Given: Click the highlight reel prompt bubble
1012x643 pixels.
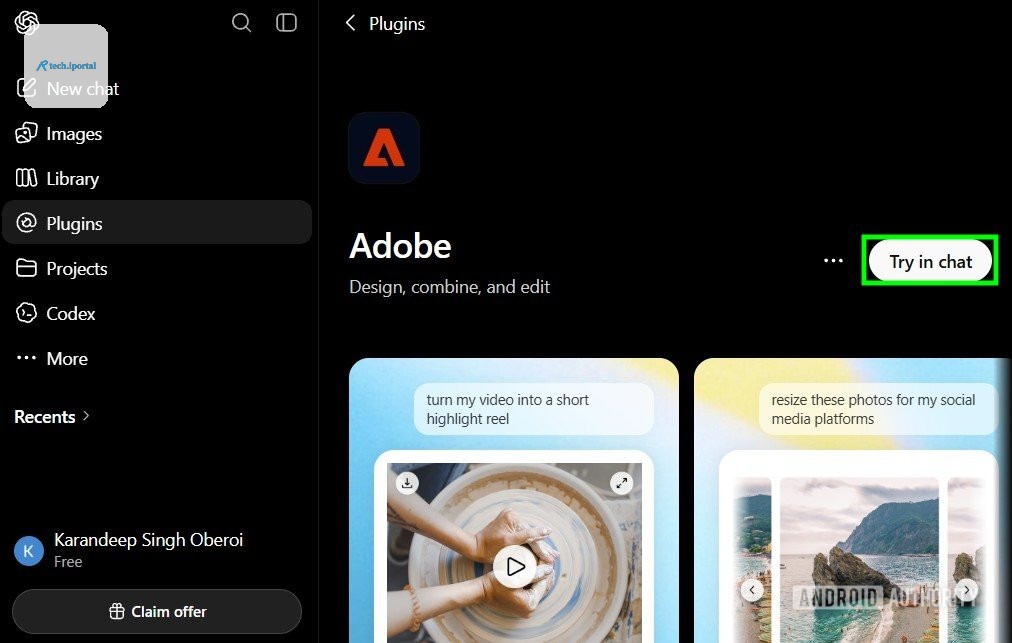Looking at the screenshot, I should [x=534, y=409].
